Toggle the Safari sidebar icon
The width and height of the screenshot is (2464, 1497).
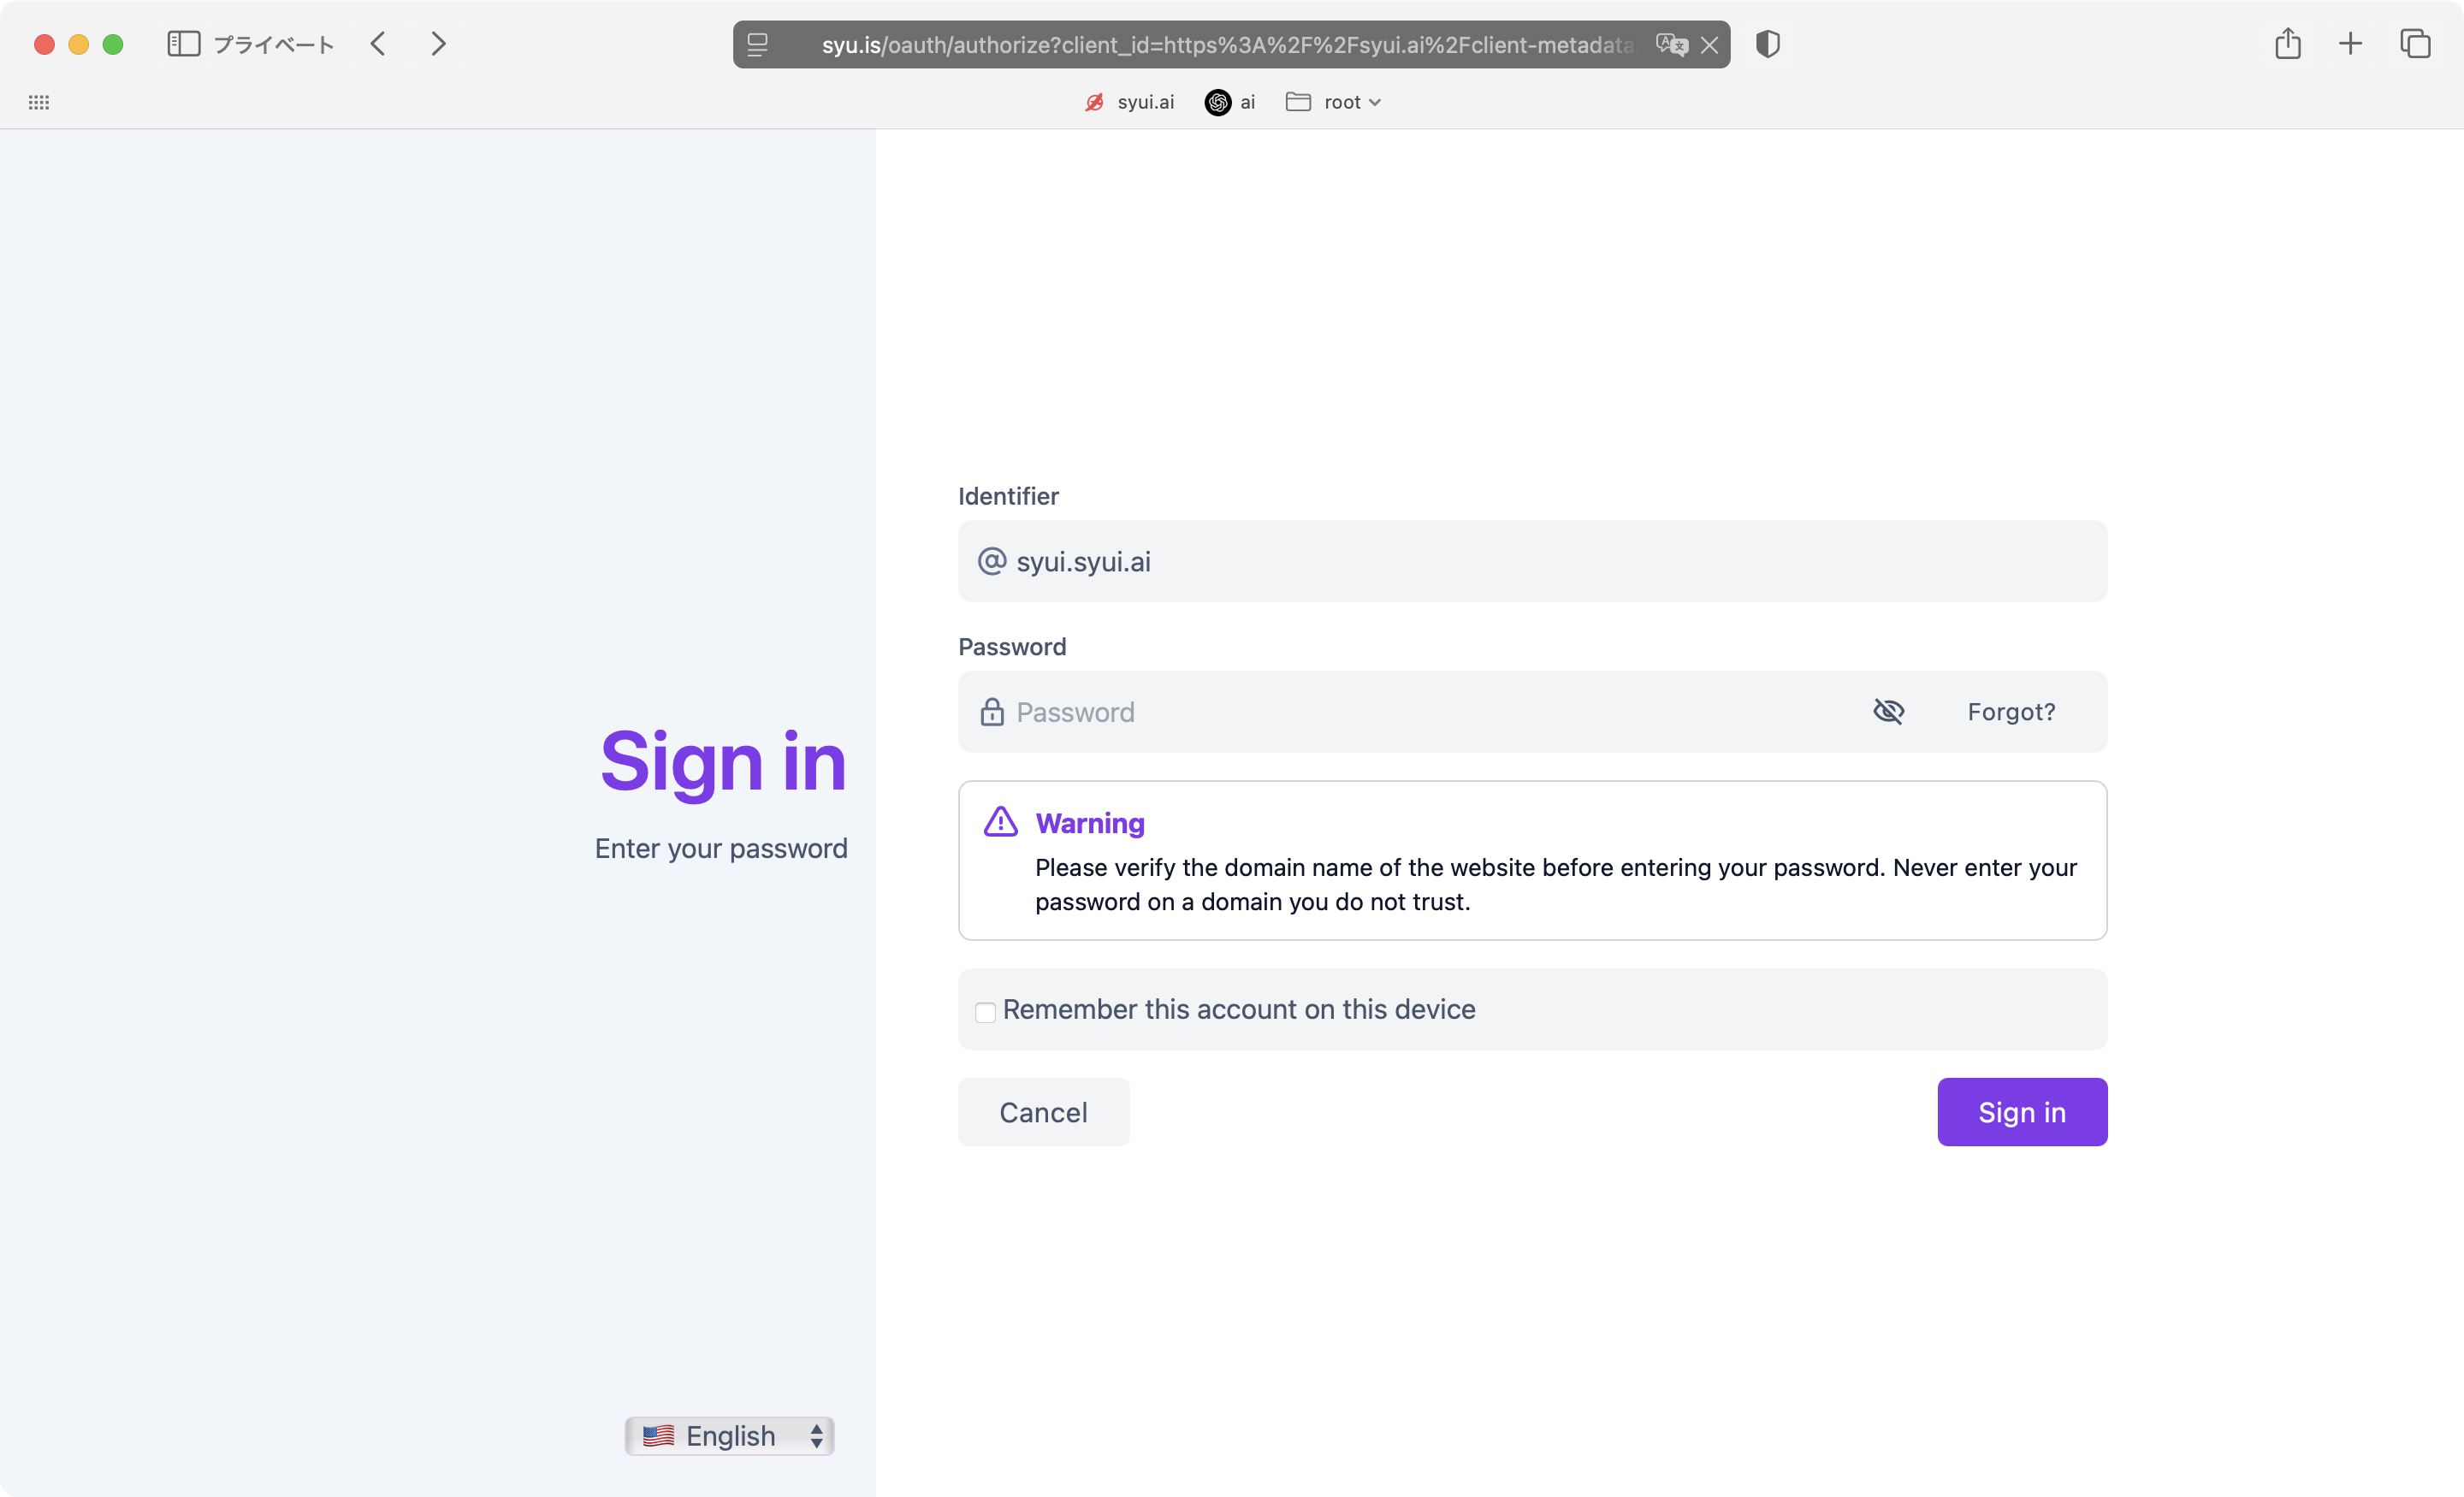point(183,44)
